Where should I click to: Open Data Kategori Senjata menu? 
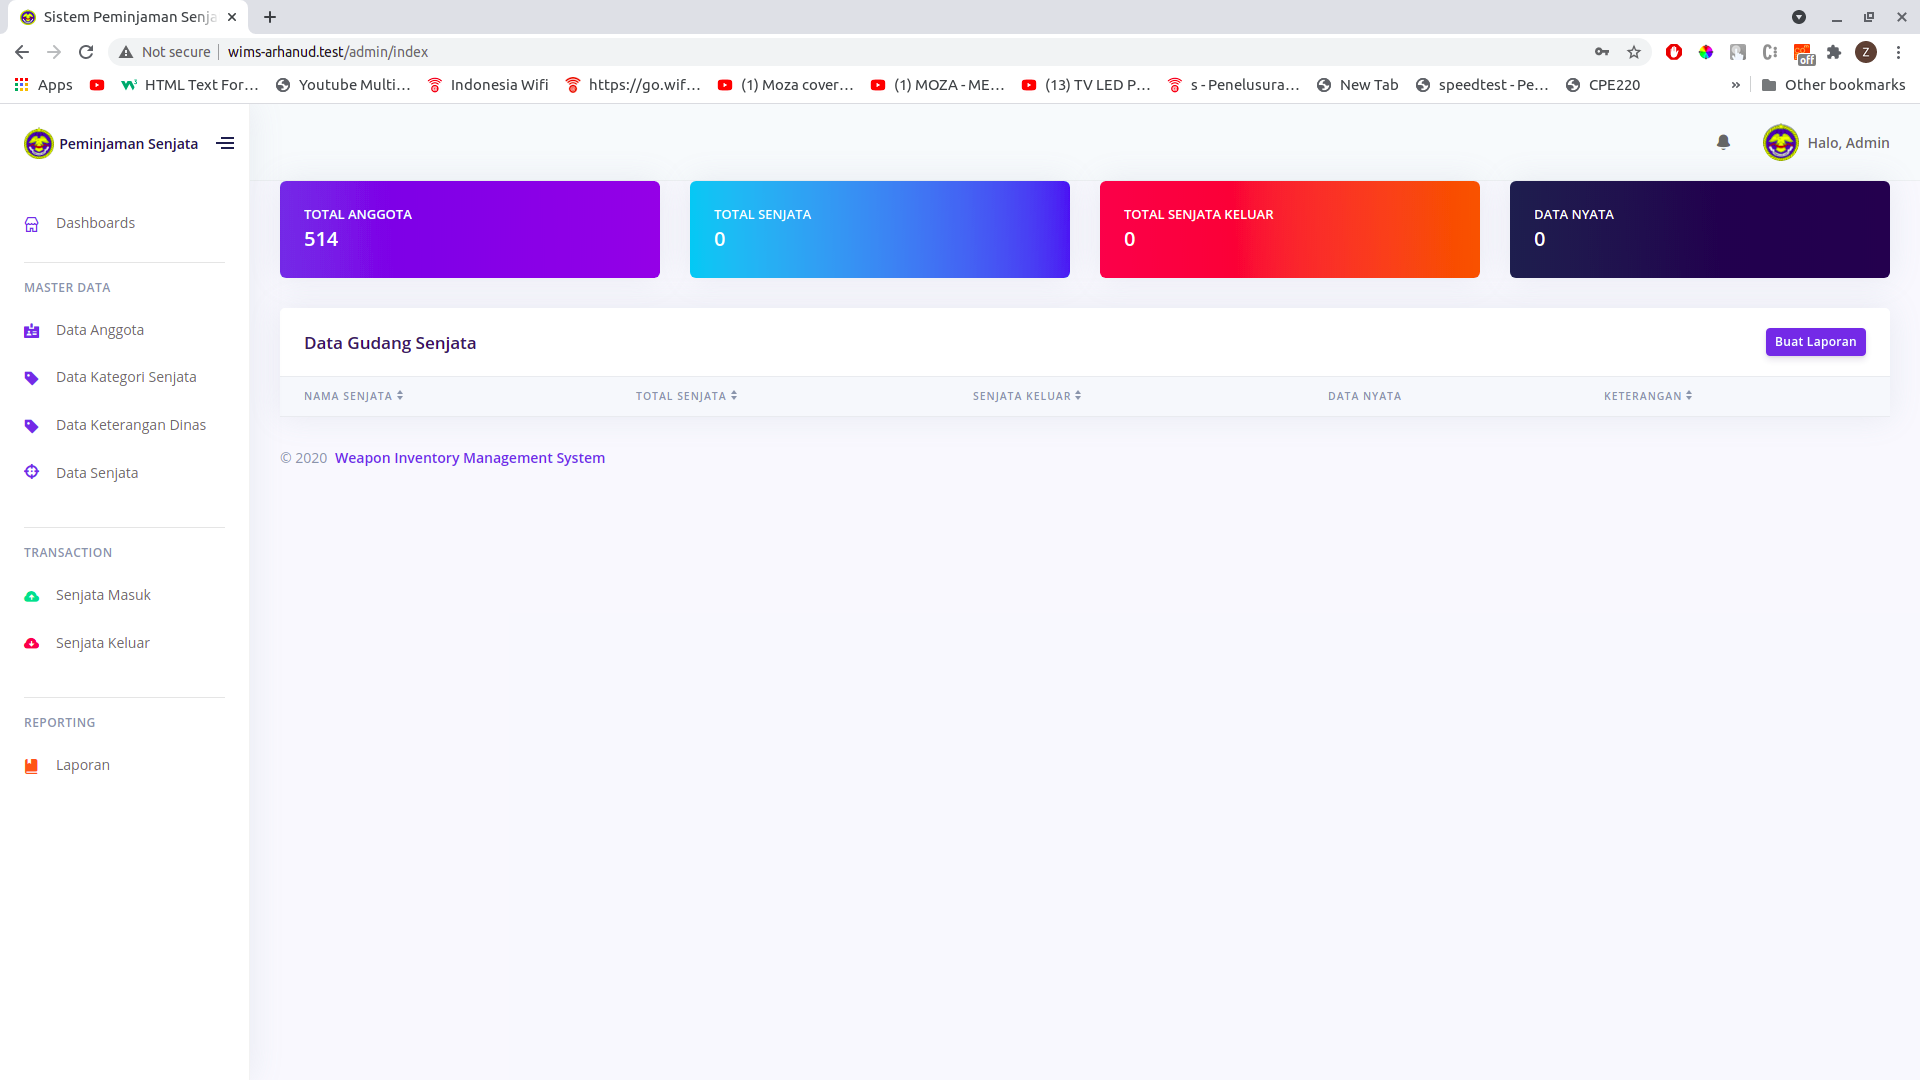point(124,377)
